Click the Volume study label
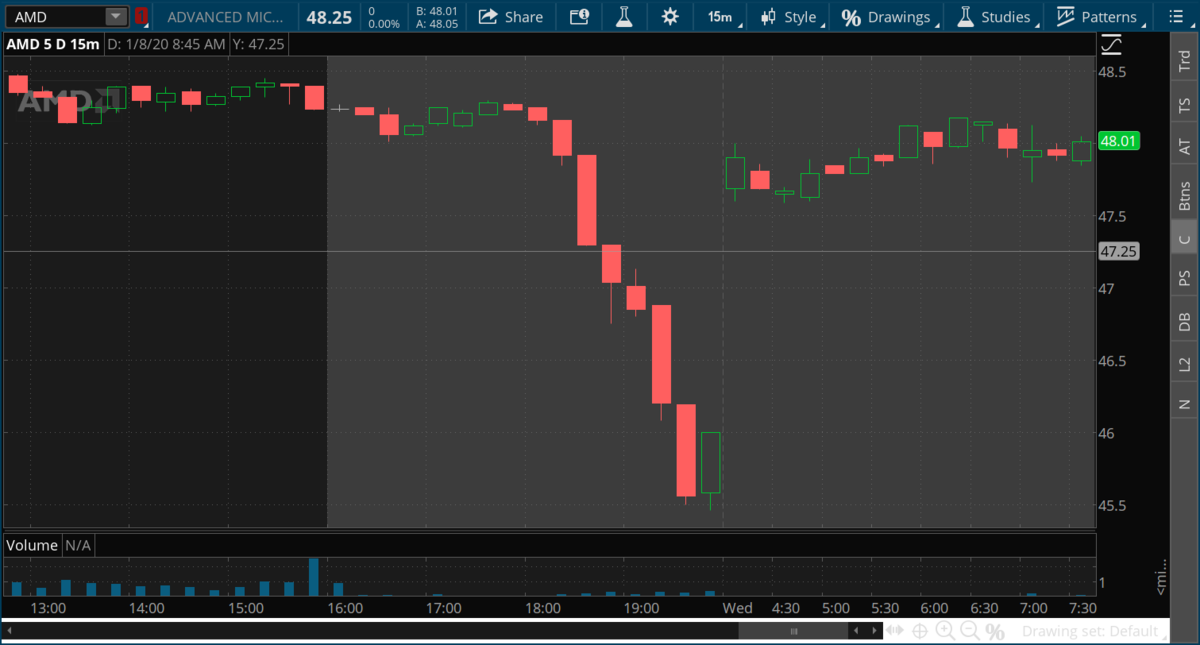The height and width of the screenshot is (645, 1200). [33, 545]
